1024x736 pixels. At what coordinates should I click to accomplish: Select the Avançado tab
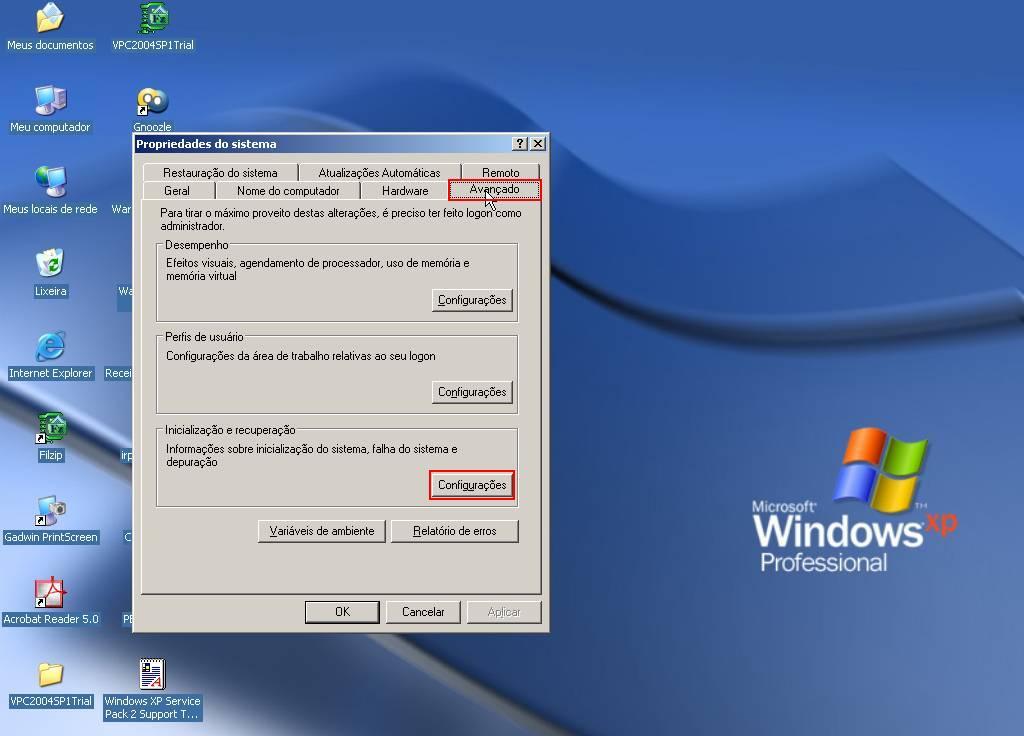[x=494, y=189]
